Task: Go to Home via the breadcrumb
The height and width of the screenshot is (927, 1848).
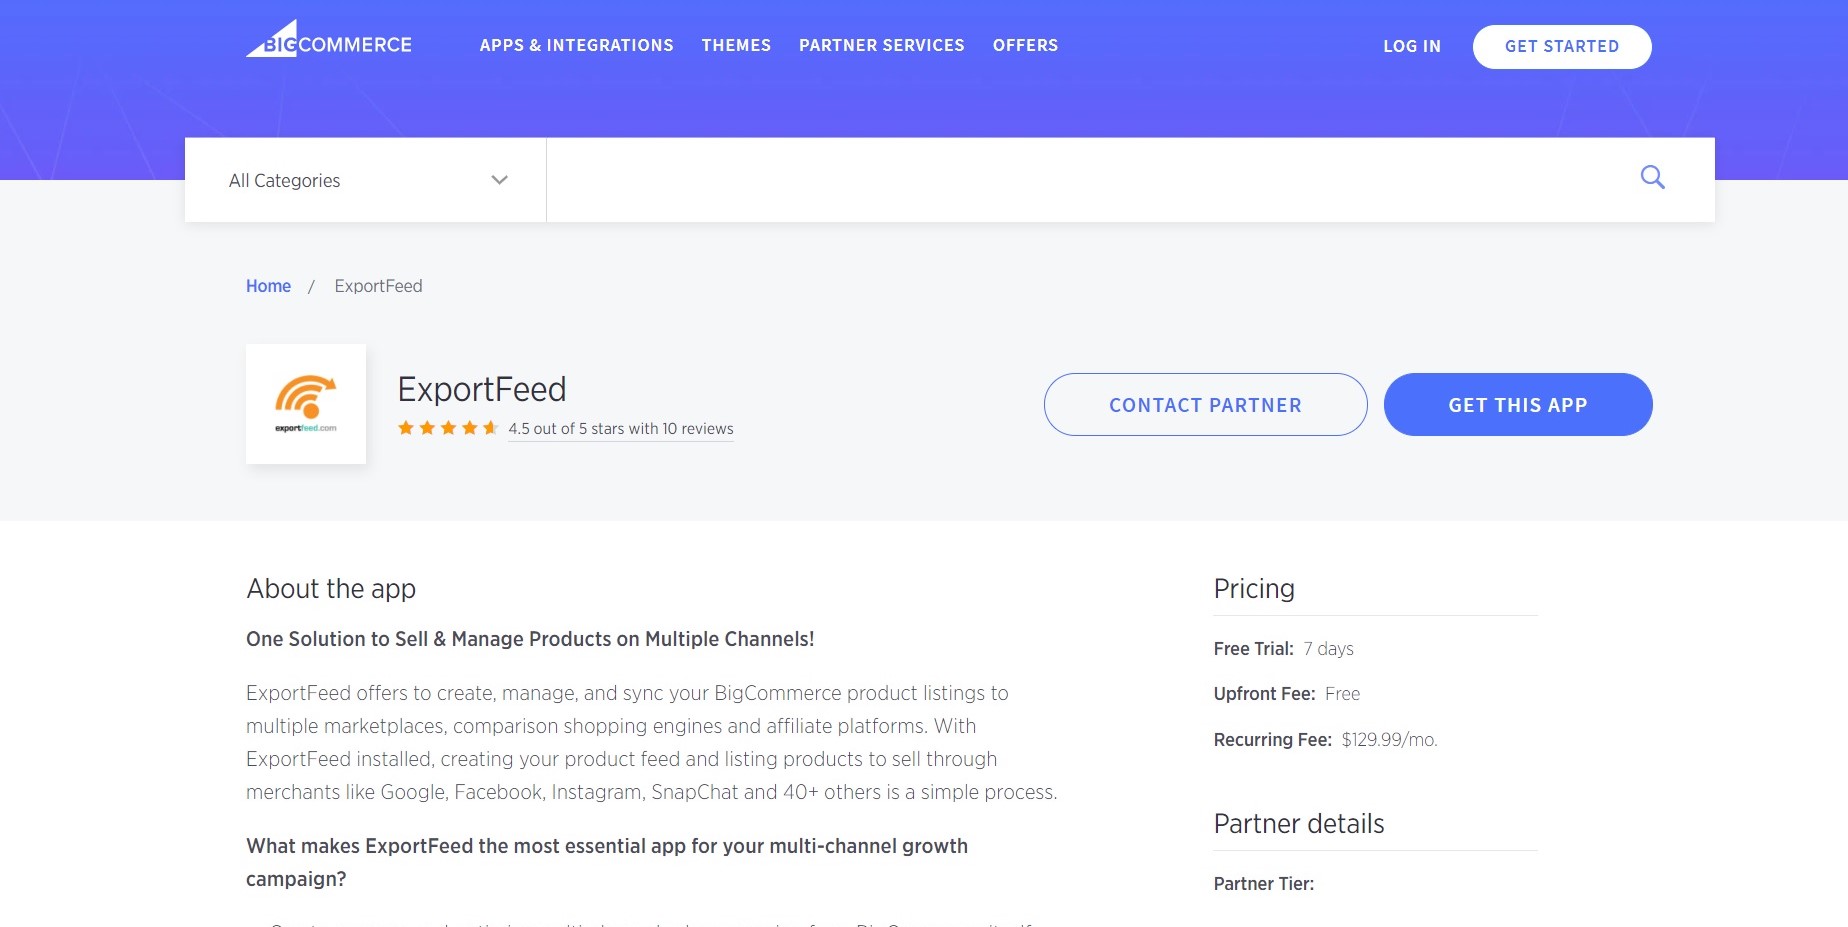Action: coord(268,286)
